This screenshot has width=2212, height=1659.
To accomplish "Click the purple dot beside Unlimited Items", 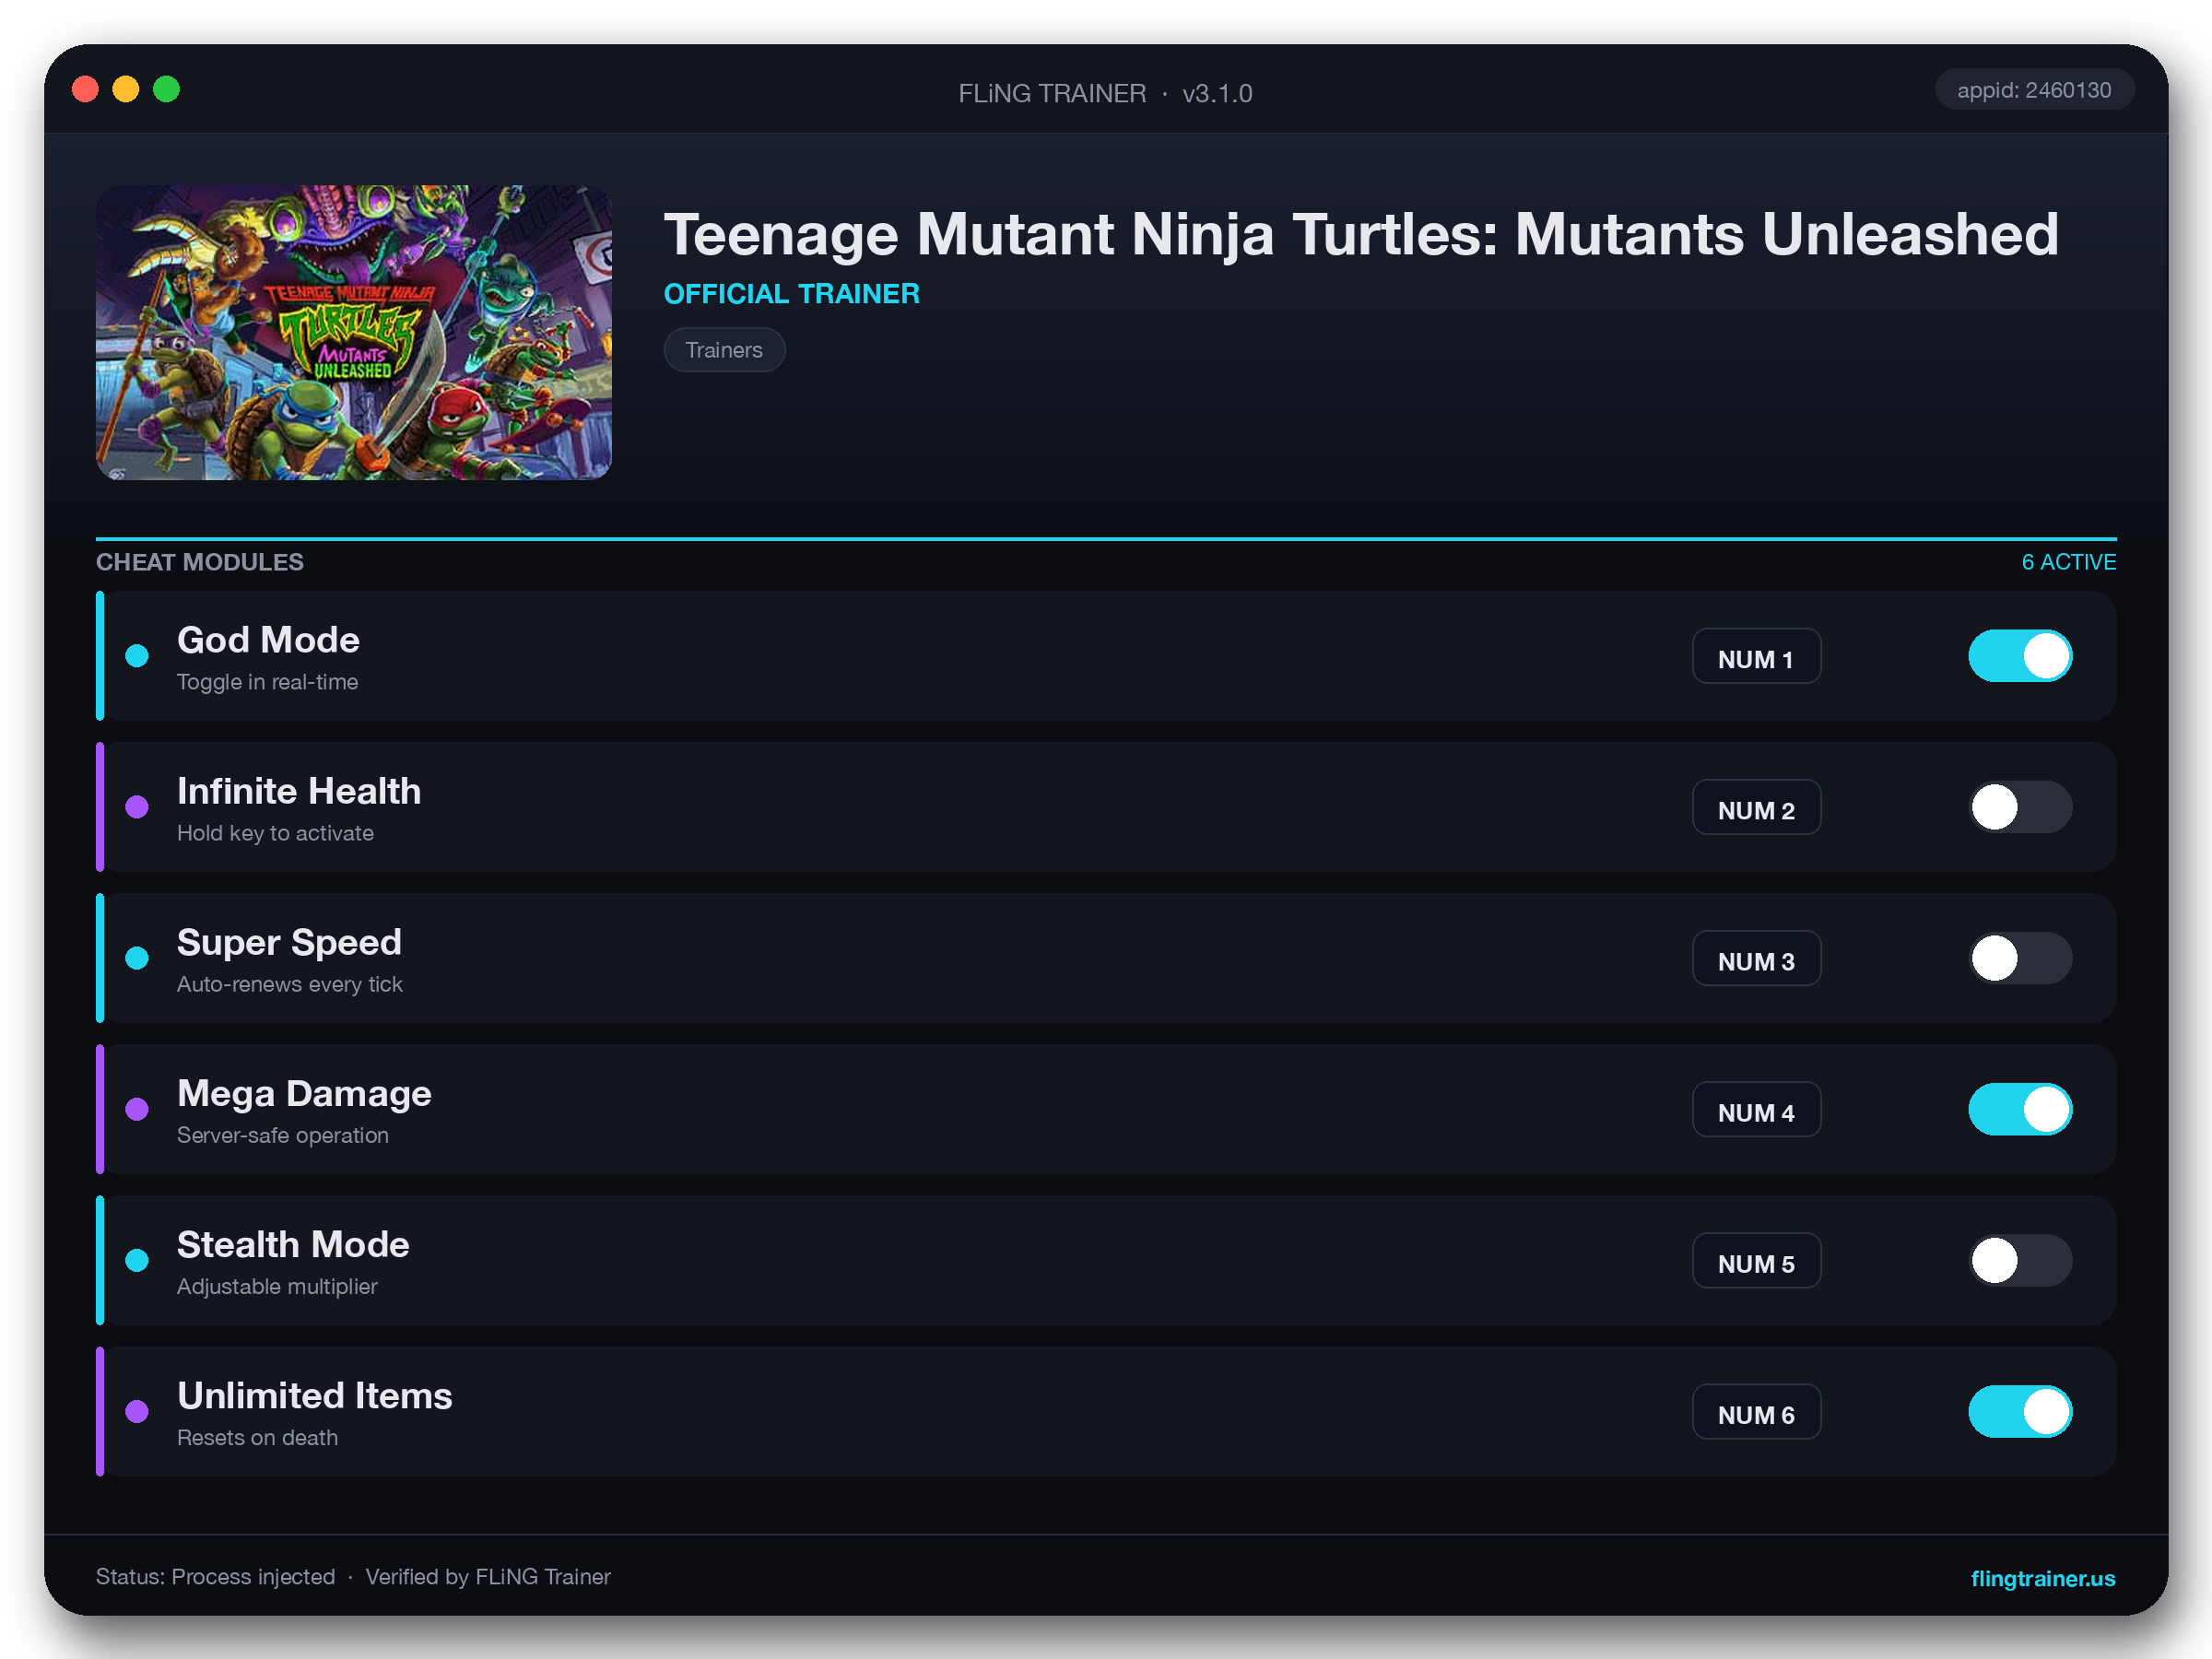I will pos(137,1411).
